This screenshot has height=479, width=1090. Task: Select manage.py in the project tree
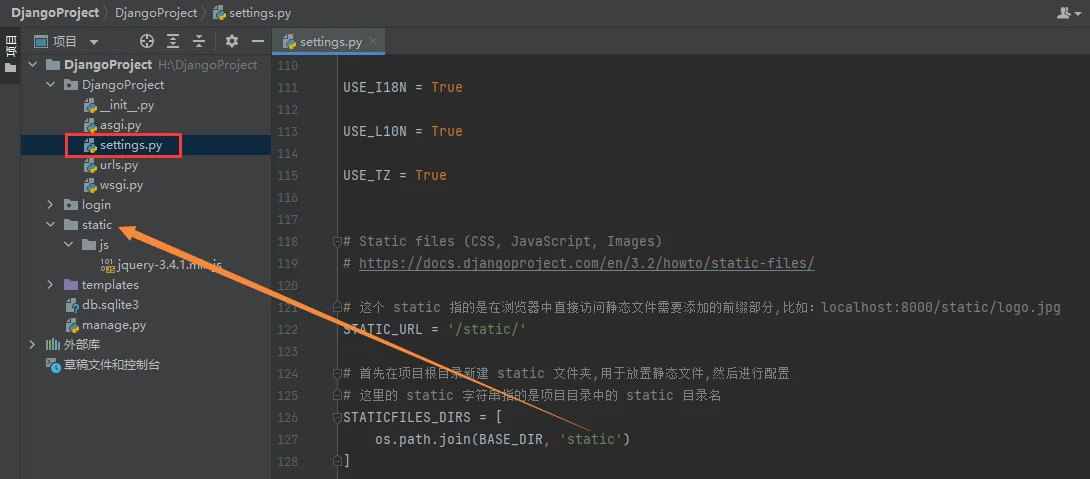pyautogui.click(x=113, y=325)
